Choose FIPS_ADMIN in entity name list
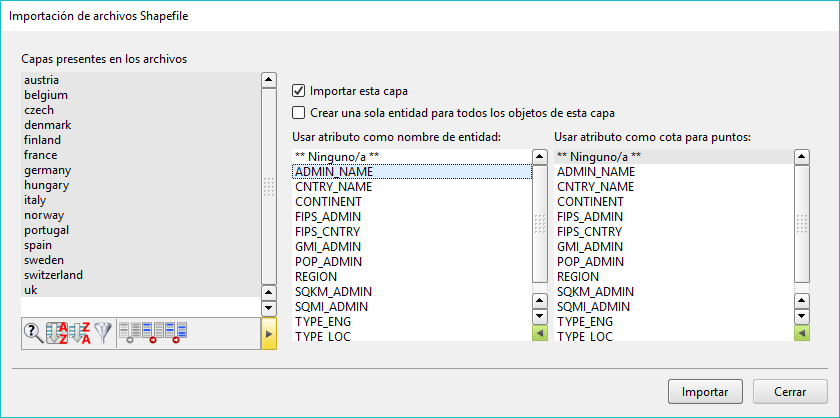This screenshot has width=840, height=418. 412,217
